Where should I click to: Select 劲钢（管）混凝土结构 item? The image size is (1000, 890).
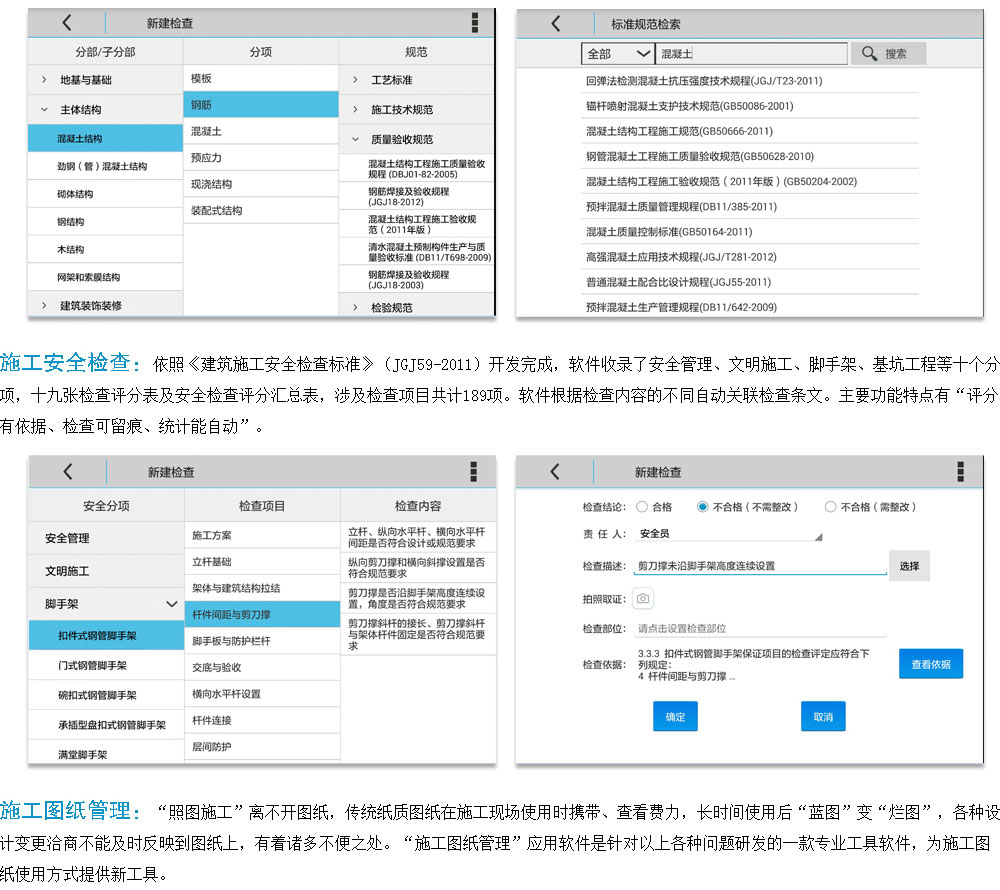click(x=105, y=166)
